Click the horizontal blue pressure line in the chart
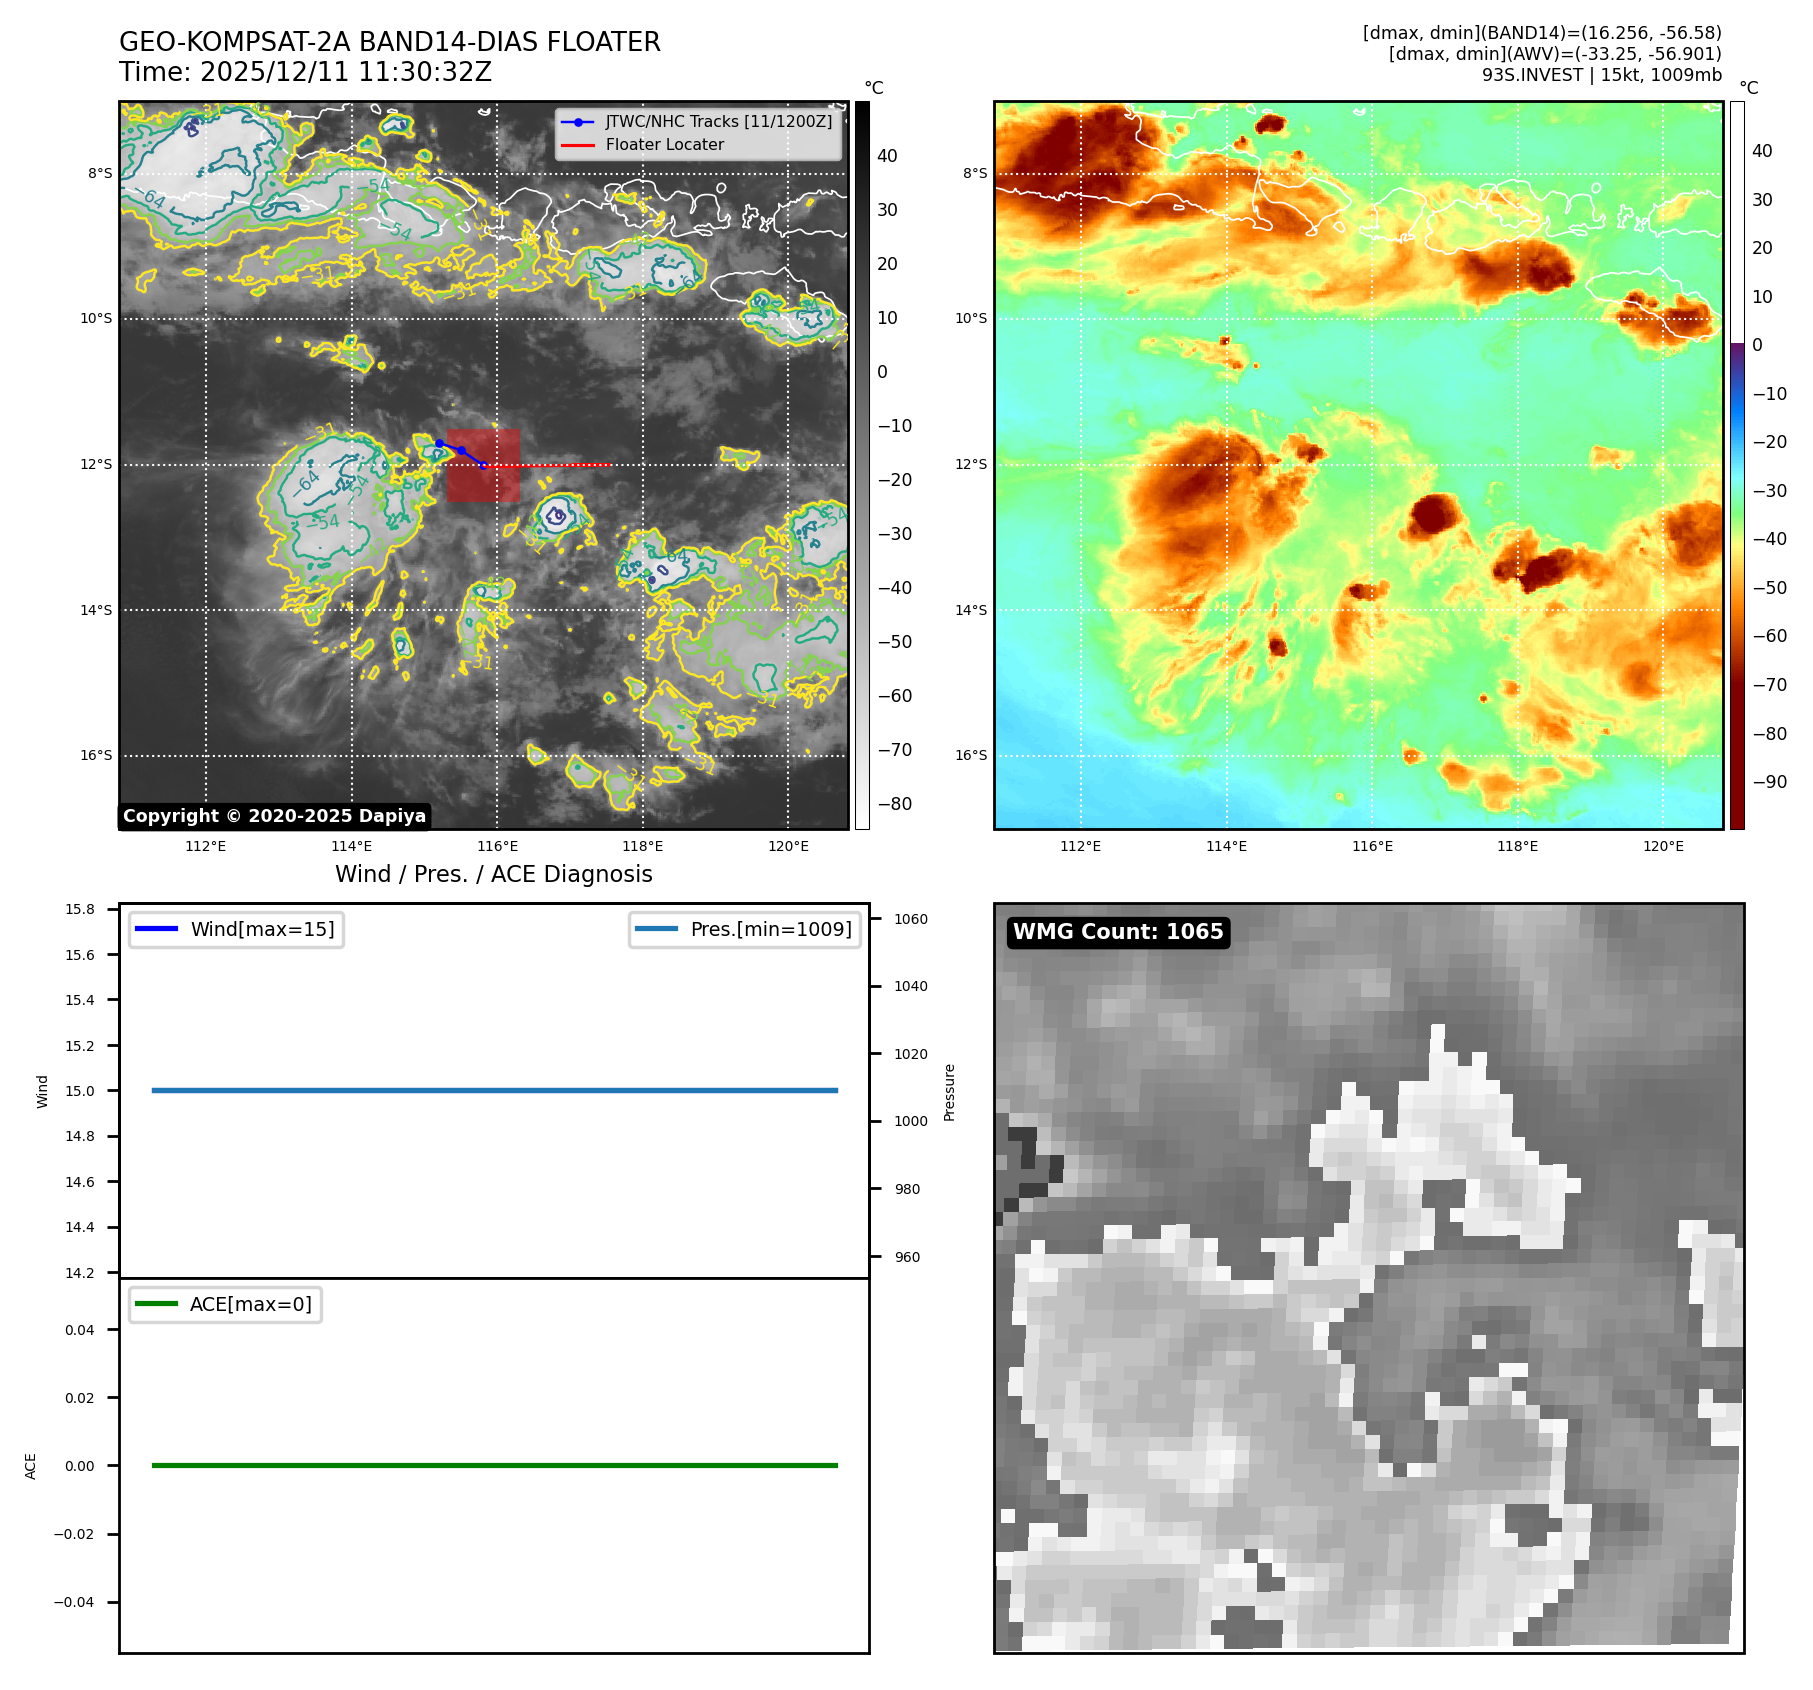The height and width of the screenshot is (1690, 1813). click(494, 1090)
